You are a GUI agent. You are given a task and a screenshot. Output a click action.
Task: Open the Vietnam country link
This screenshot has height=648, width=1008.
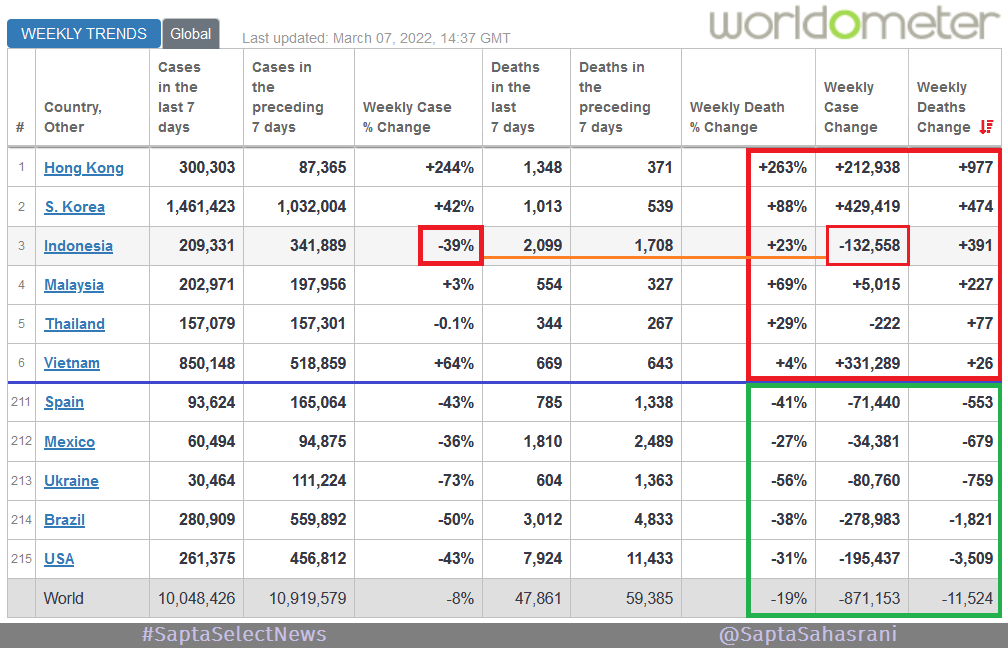[71, 362]
